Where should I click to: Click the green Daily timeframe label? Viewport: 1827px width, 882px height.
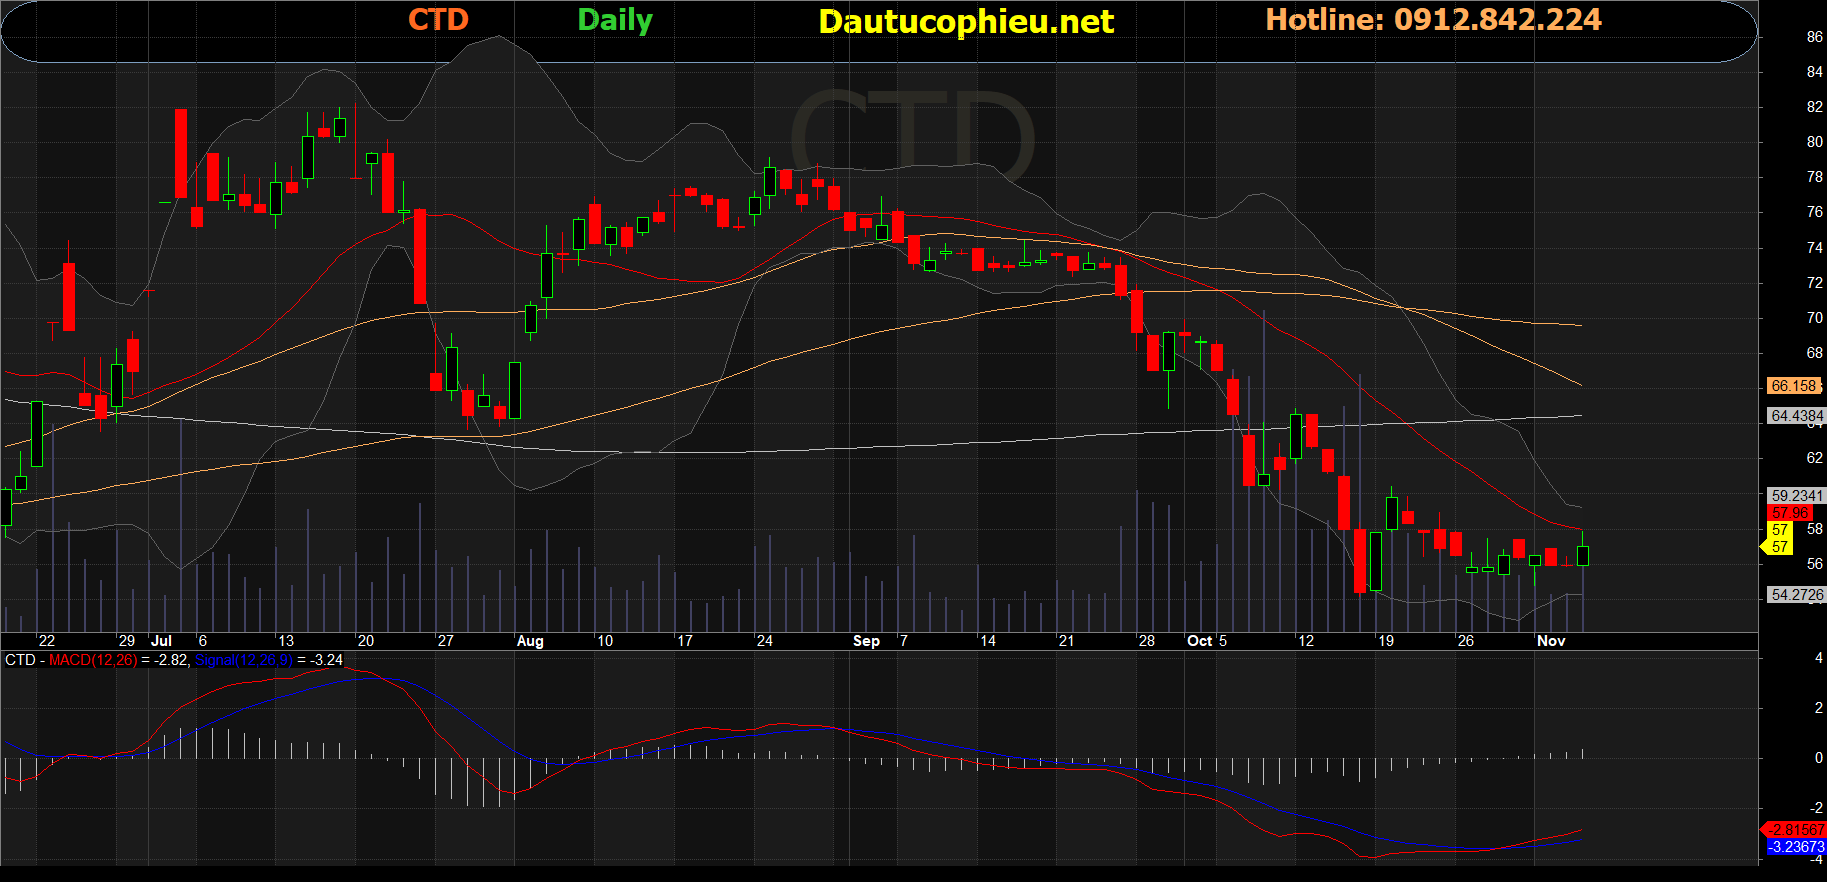(x=615, y=20)
